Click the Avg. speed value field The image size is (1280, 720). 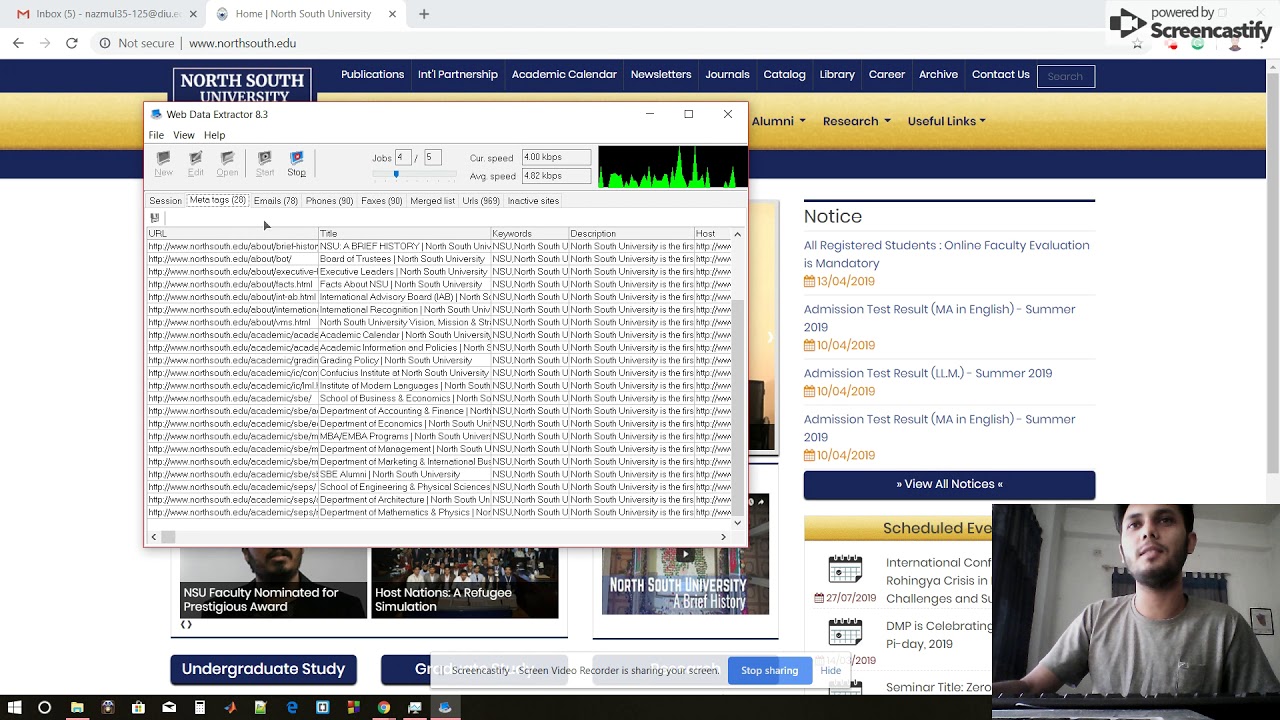pos(556,176)
